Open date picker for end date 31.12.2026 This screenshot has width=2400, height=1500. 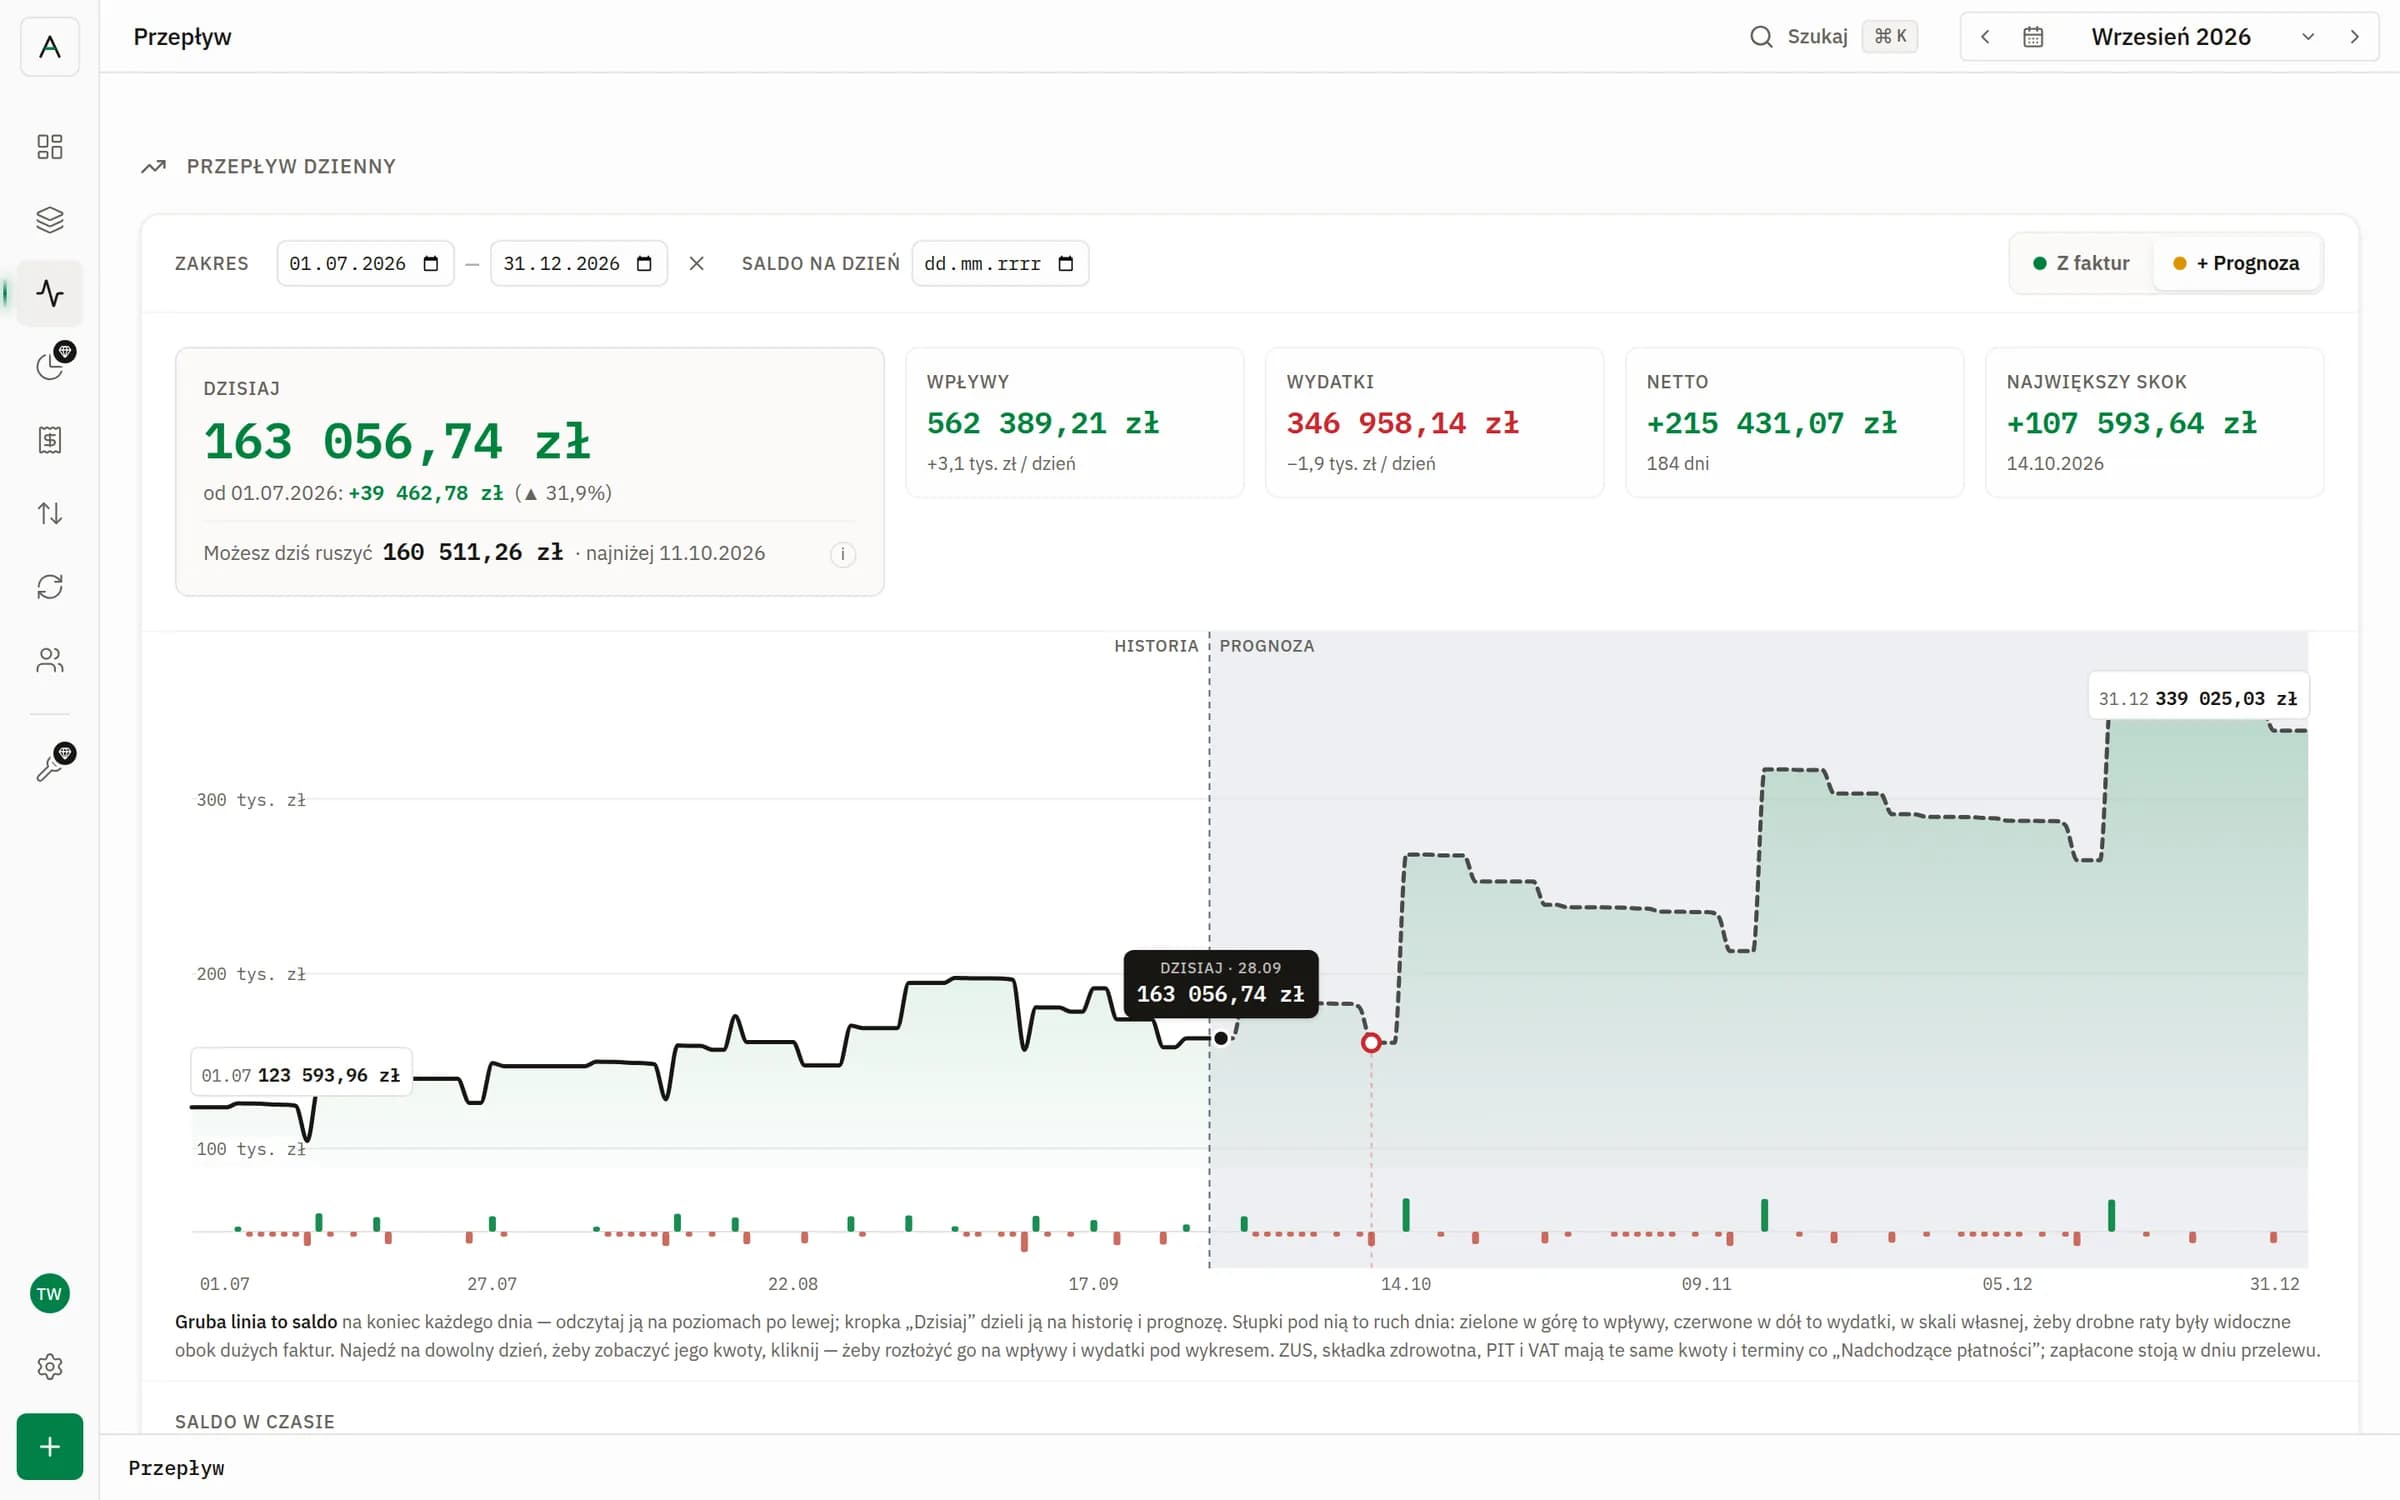coord(645,264)
